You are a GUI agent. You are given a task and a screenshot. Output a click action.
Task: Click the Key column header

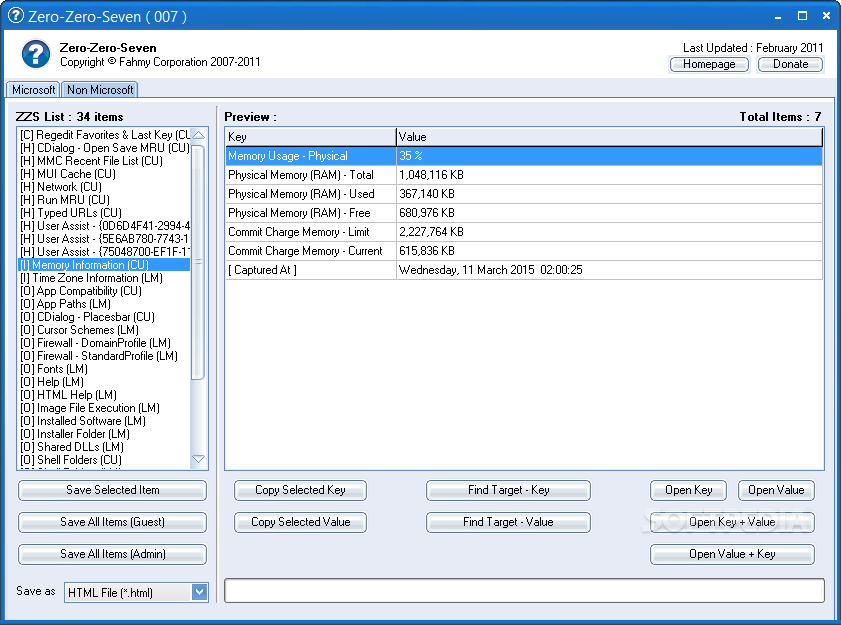point(311,137)
